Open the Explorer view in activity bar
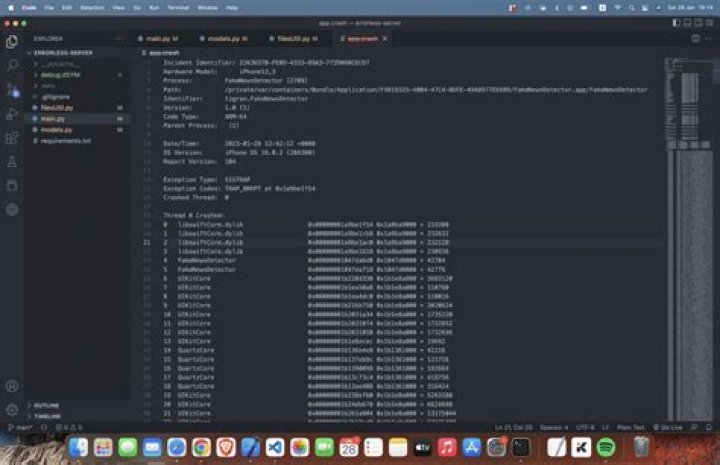The image size is (720, 465). pos(12,42)
